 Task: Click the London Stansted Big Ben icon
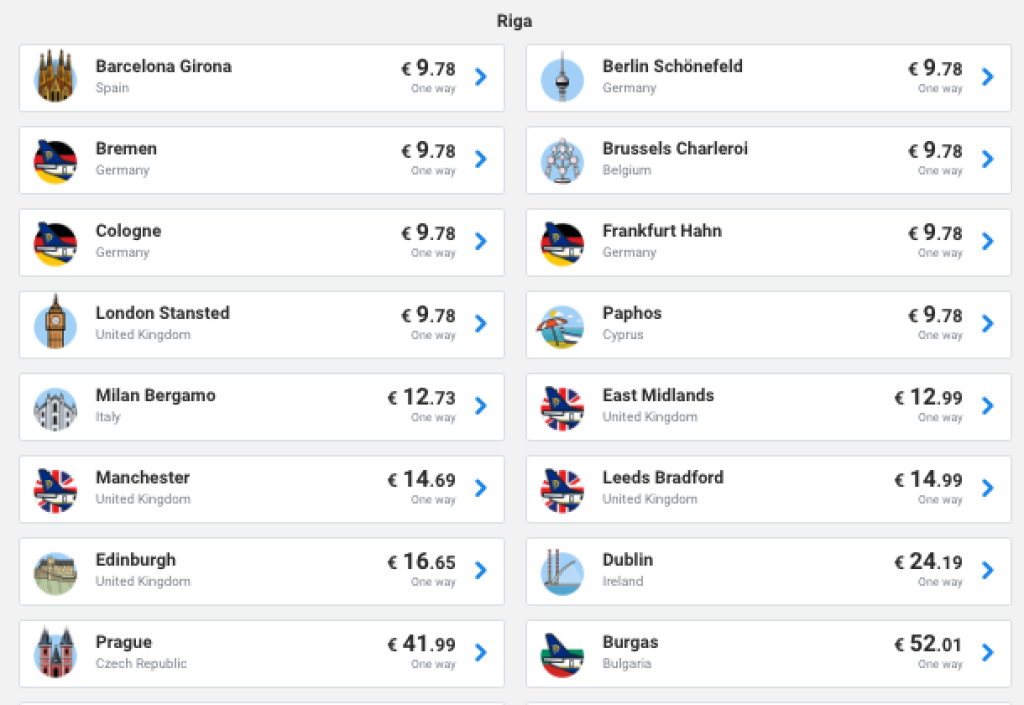click(x=55, y=324)
